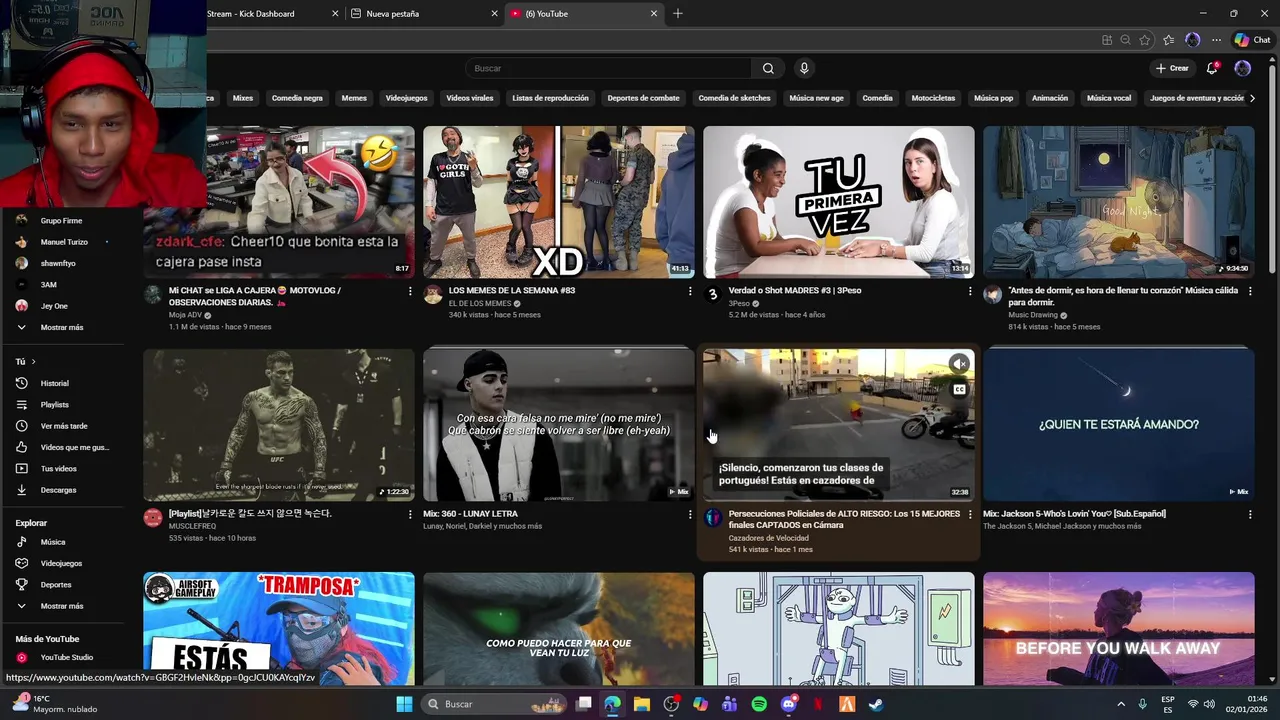Expand Mostrar más under subscriptions

click(64, 327)
